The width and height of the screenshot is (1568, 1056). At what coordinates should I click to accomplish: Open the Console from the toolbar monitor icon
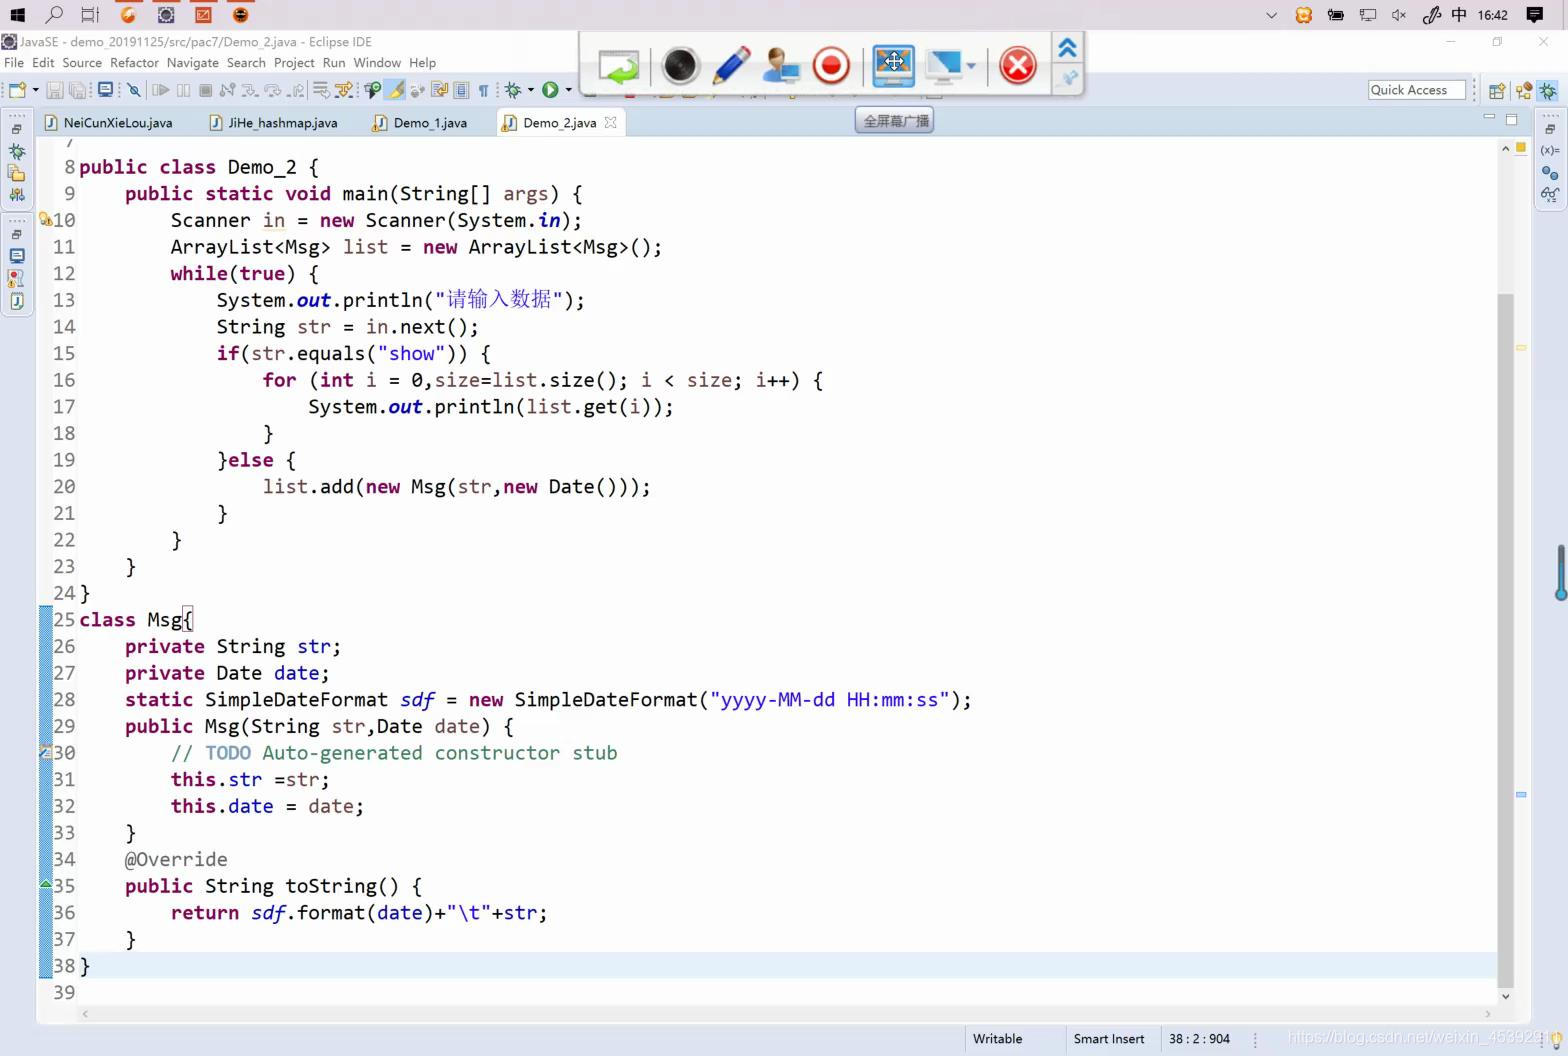pyautogui.click(x=105, y=89)
